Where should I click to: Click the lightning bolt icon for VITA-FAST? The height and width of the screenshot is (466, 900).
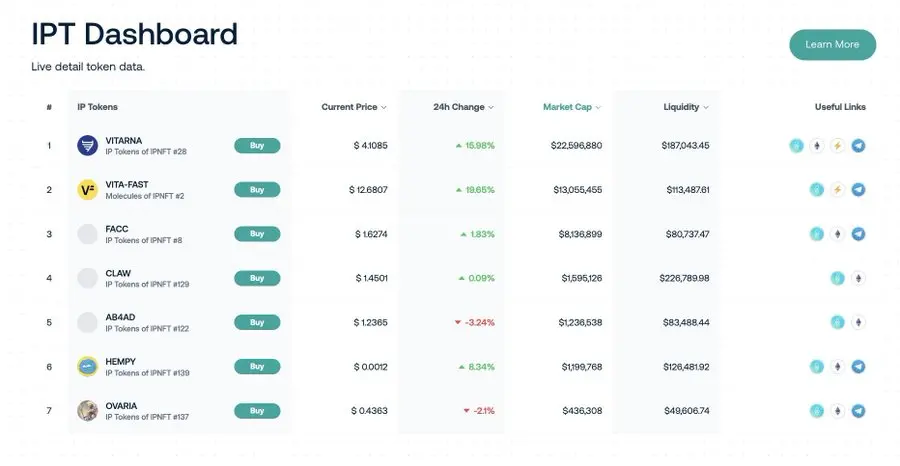pyautogui.click(x=837, y=190)
